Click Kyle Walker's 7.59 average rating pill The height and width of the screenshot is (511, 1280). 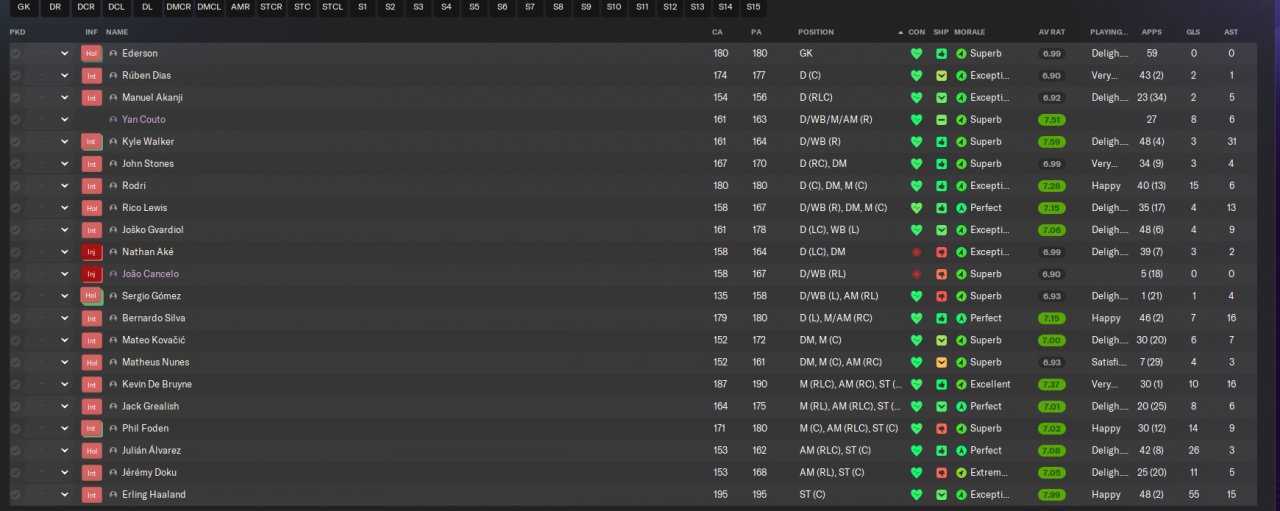click(x=1051, y=141)
